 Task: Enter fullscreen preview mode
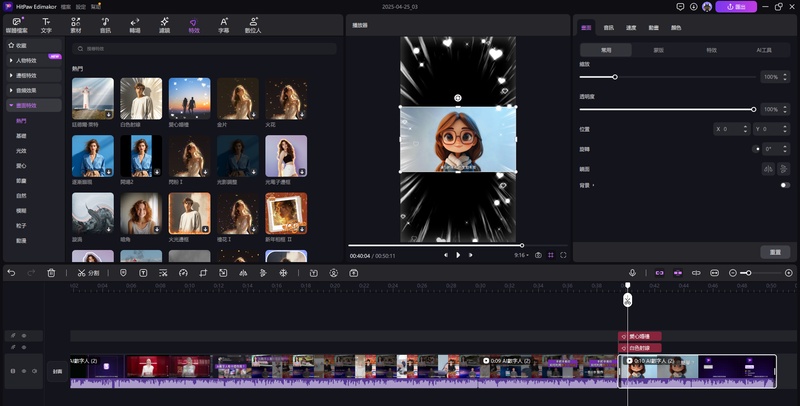pos(563,255)
